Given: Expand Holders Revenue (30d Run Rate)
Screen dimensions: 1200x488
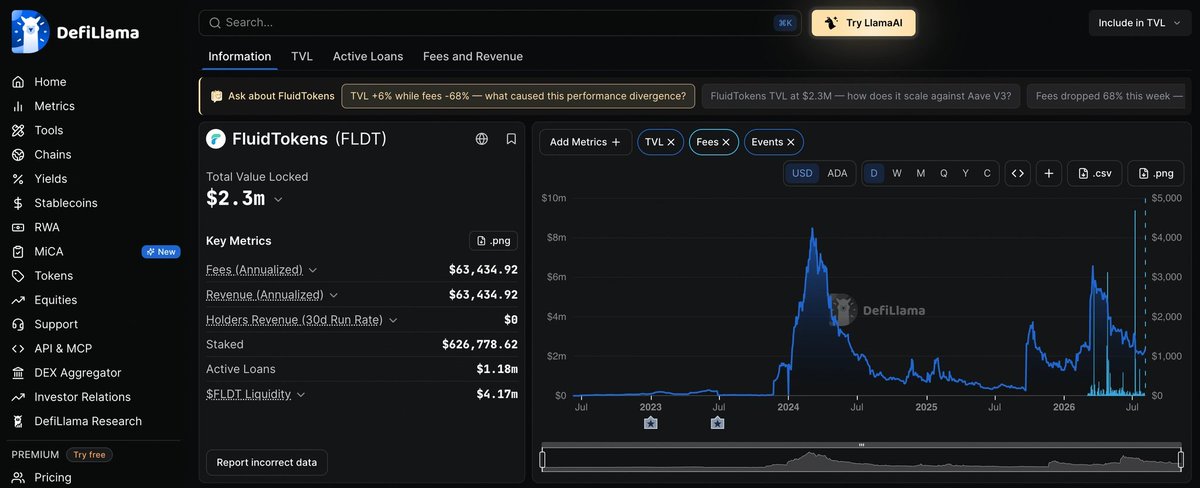Looking at the screenshot, I should 393,320.
